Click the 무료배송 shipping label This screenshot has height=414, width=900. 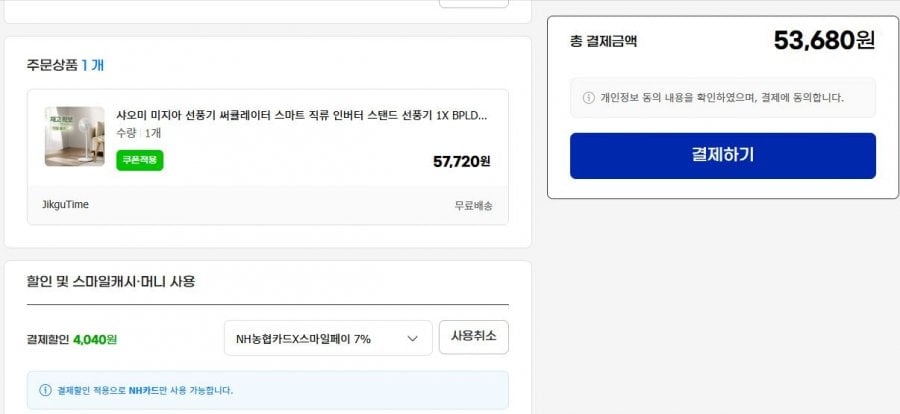pos(473,206)
